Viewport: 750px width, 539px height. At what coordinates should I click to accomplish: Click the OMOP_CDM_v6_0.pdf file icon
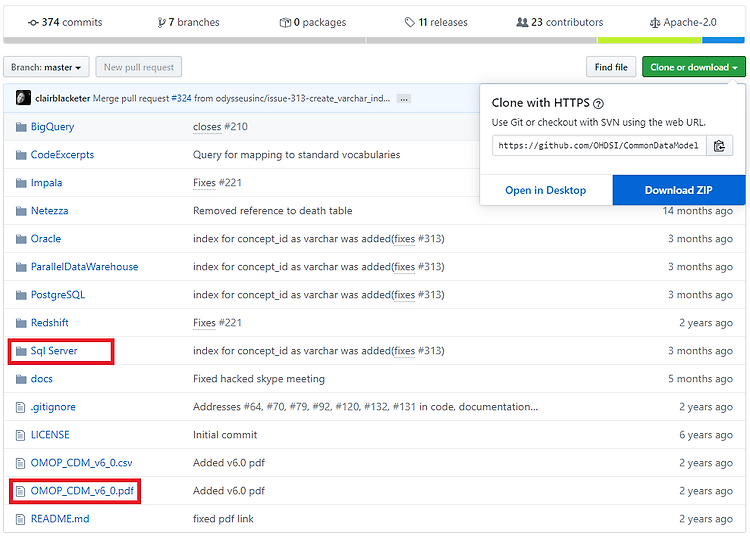[x=20, y=491]
